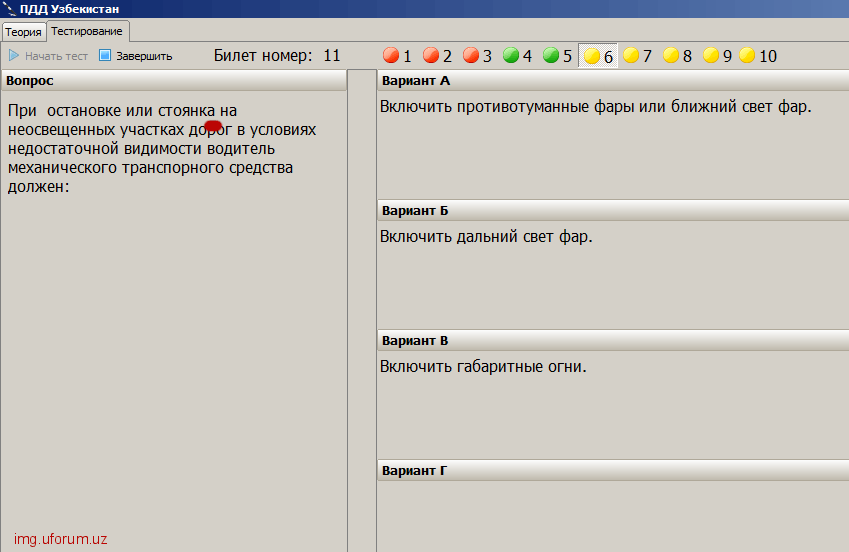Click the vertical splitter between question and answers
Viewport: 849px width, 552px height.
[361, 310]
